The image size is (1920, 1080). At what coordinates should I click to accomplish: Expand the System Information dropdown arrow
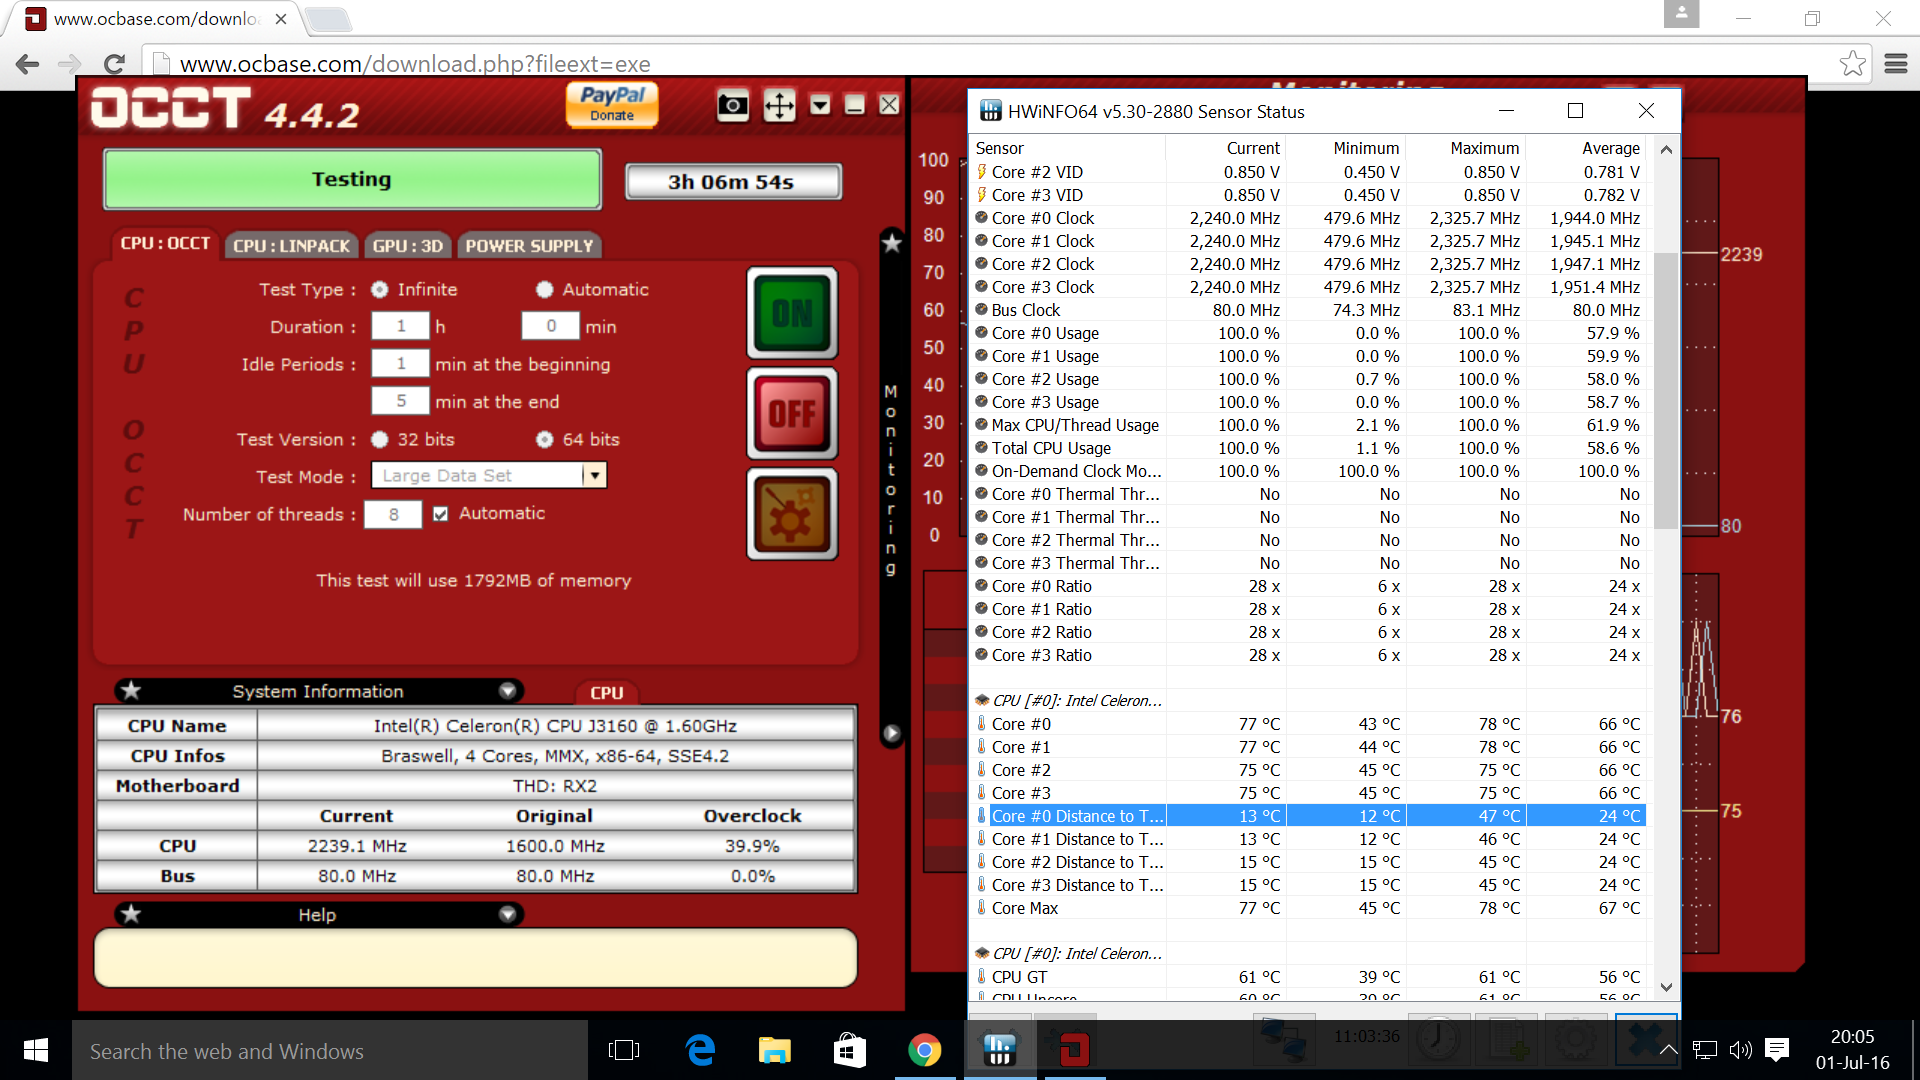(x=508, y=691)
